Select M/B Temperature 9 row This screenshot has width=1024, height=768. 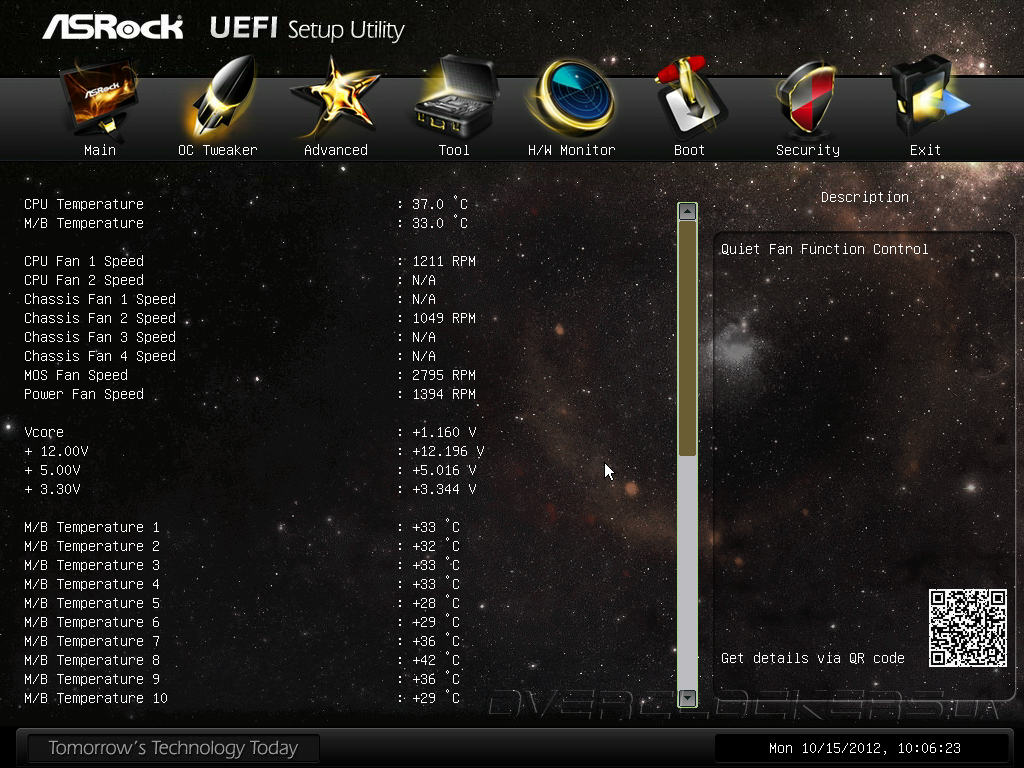pyautogui.click(x=242, y=679)
